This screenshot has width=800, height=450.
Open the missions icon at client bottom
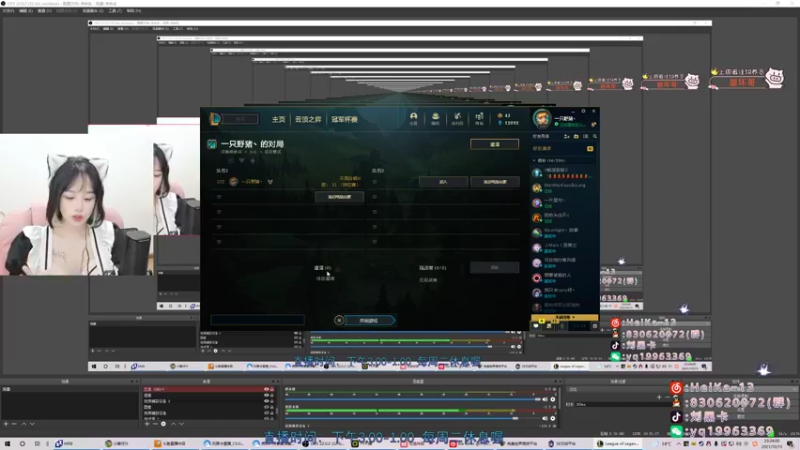[549, 326]
